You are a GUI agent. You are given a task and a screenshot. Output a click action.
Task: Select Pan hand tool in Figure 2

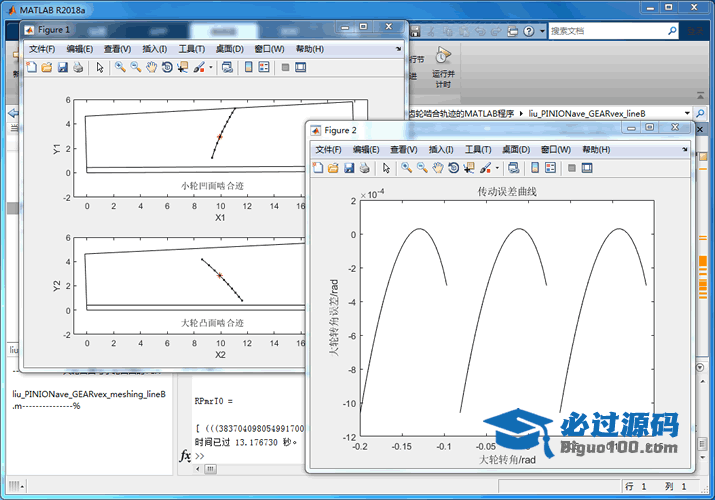438,168
